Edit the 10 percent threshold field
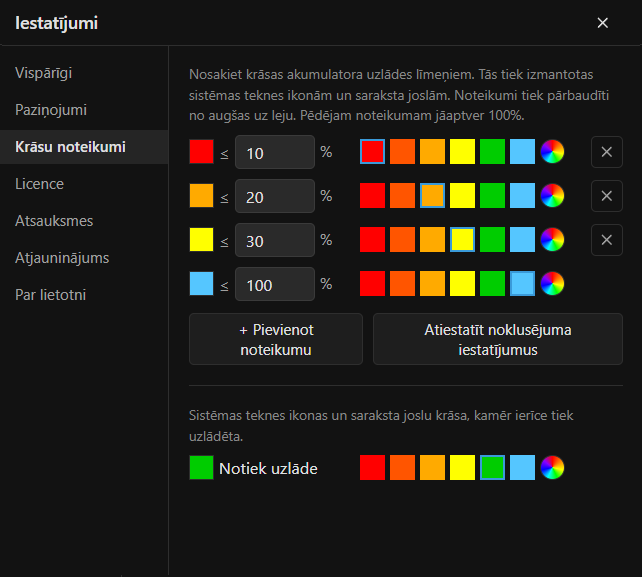Image resolution: width=642 pixels, height=577 pixels. [x=275, y=152]
